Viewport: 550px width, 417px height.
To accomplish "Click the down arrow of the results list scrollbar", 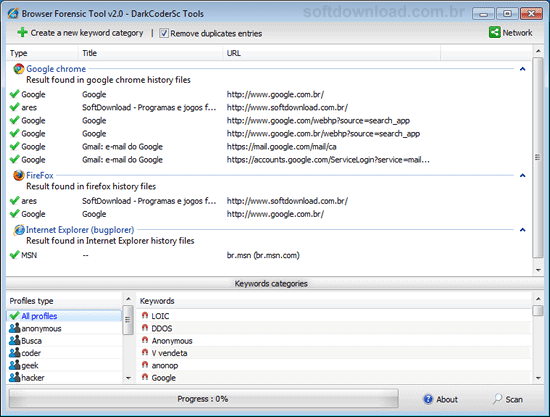I will click(538, 270).
